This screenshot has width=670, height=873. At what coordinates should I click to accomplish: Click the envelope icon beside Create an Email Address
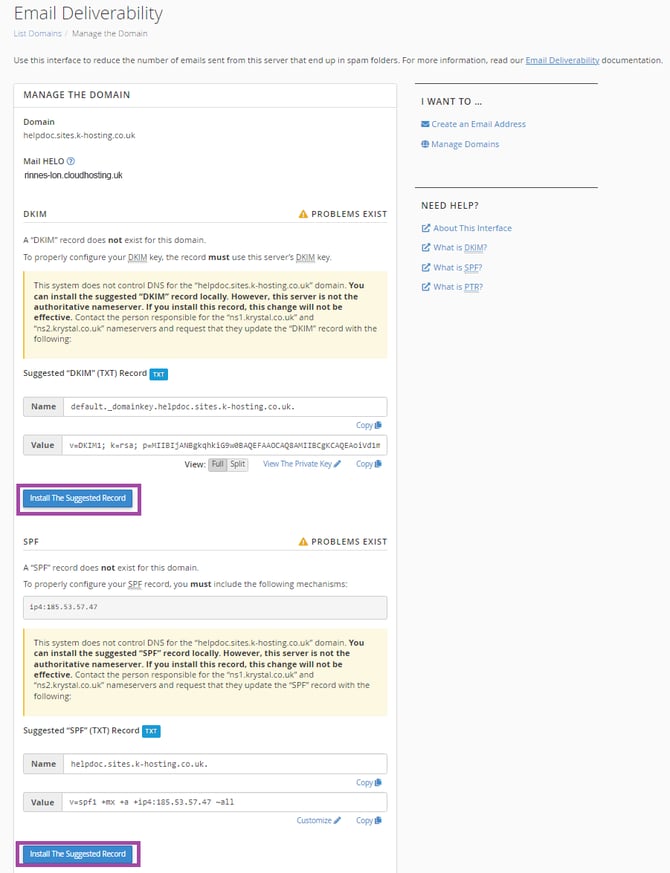[x=425, y=124]
